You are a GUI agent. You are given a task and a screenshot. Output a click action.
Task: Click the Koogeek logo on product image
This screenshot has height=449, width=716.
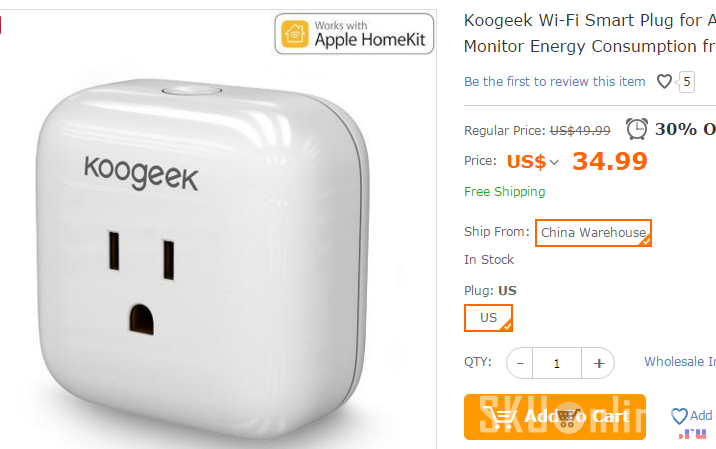tap(141, 173)
